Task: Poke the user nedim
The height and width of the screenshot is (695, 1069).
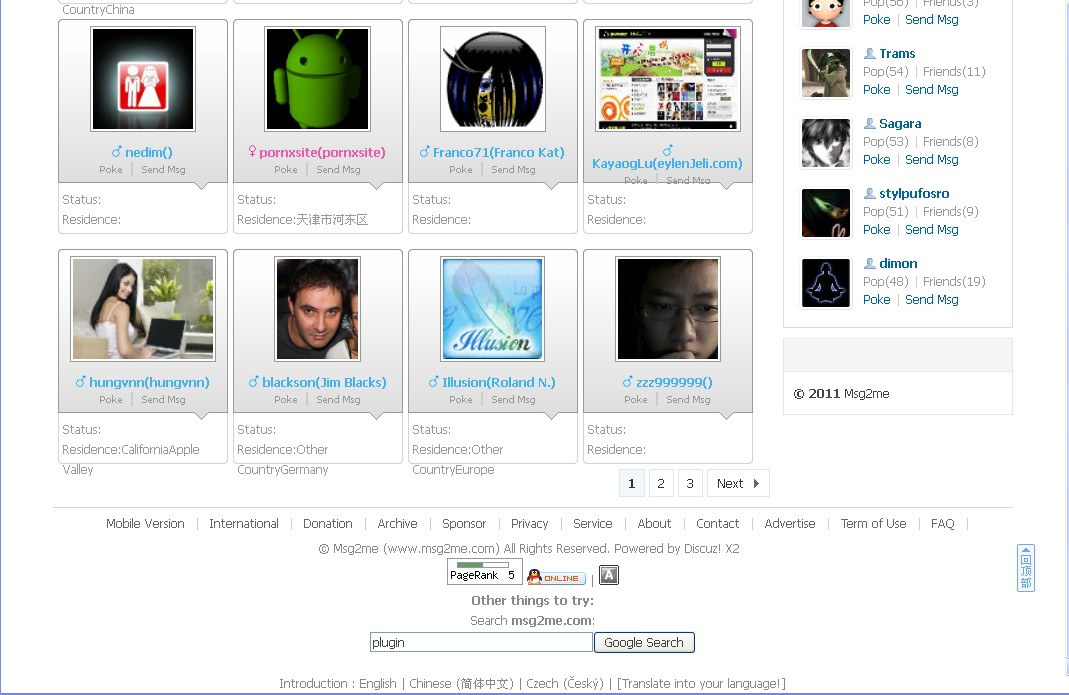Action: pyautogui.click(x=110, y=169)
